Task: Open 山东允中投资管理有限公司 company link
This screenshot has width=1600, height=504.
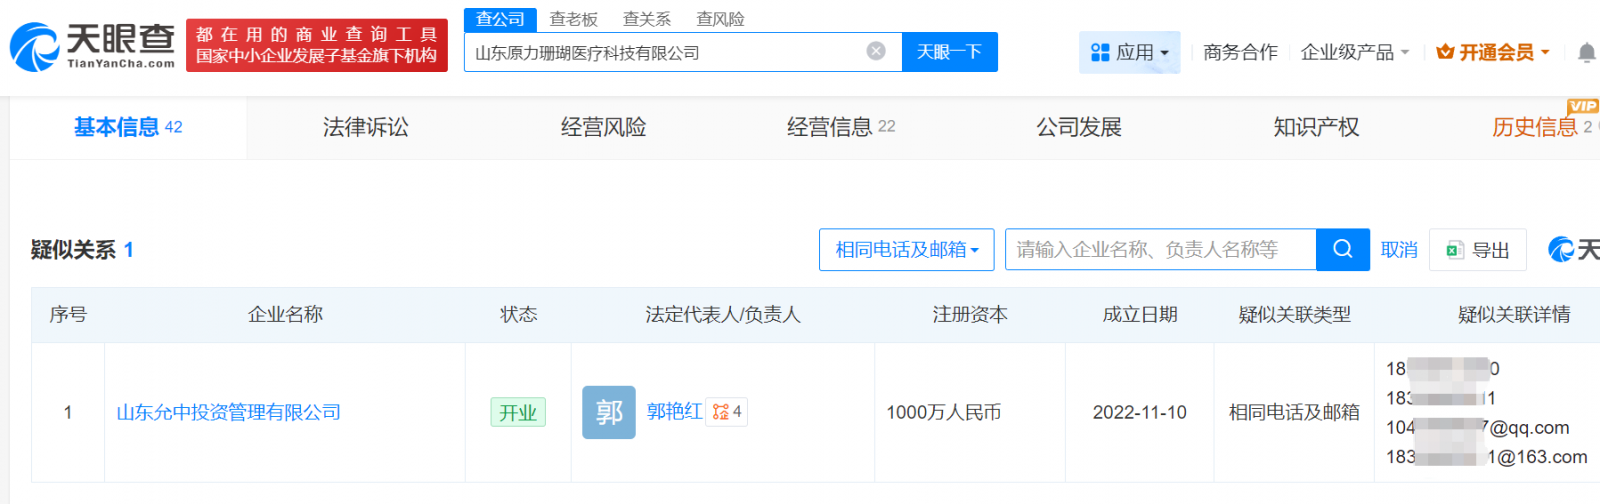Action: [228, 412]
